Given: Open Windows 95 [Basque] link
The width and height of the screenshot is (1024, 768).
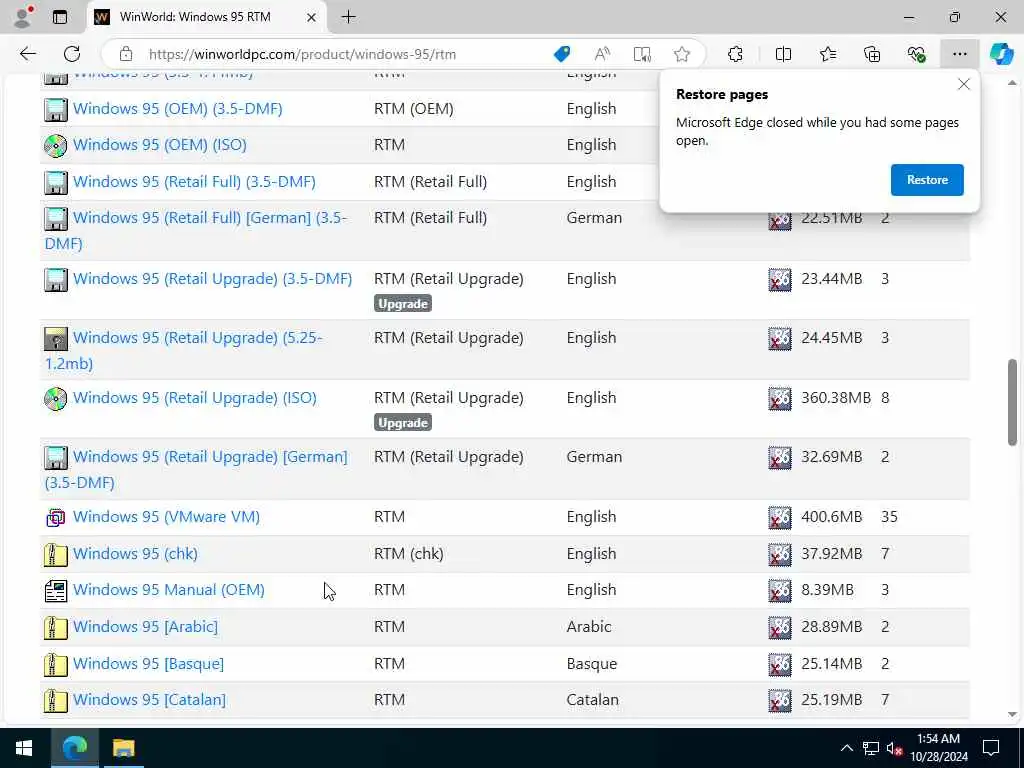Looking at the screenshot, I should [148, 664].
